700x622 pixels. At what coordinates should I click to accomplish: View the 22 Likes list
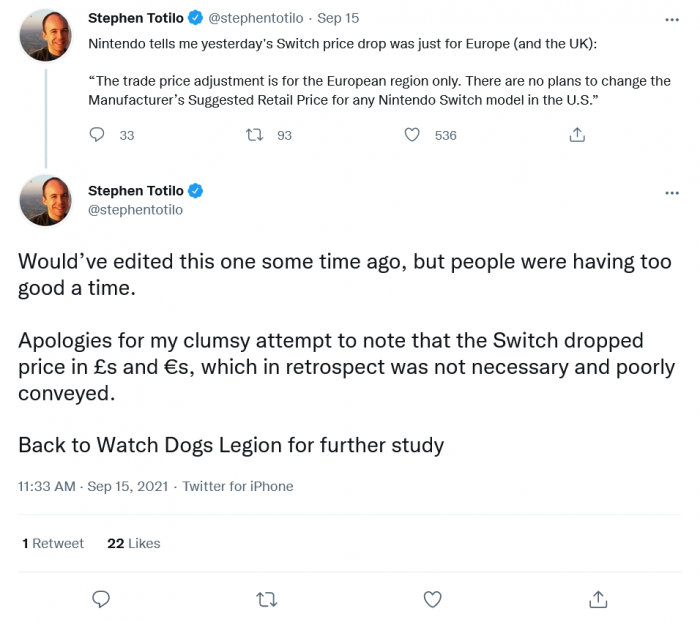(133, 543)
